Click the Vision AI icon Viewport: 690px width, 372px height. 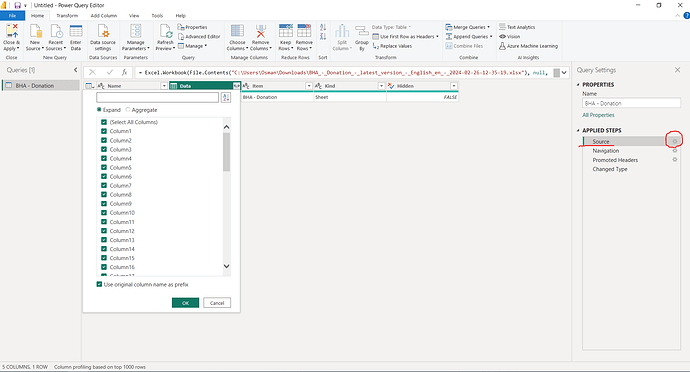[502, 37]
